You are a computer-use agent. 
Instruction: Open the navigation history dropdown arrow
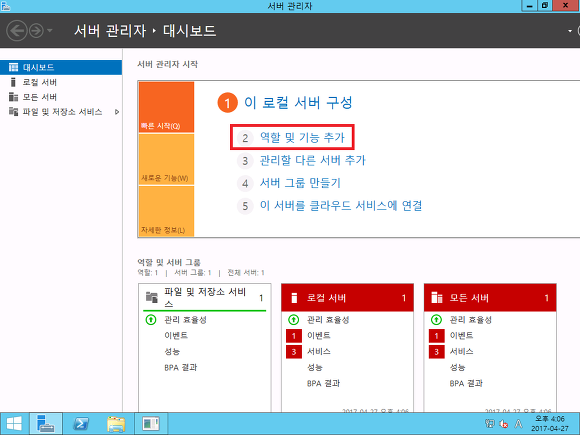click(x=50, y=30)
